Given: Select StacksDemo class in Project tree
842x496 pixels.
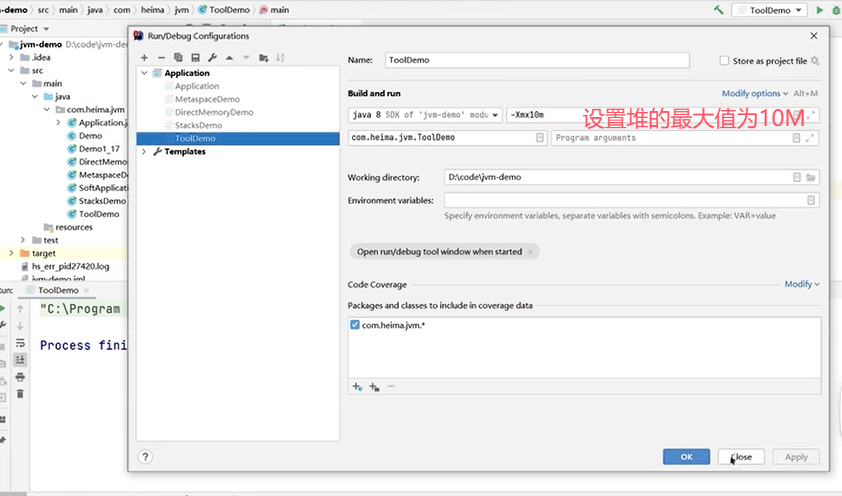Looking at the screenshot, I should pos(102,201).
